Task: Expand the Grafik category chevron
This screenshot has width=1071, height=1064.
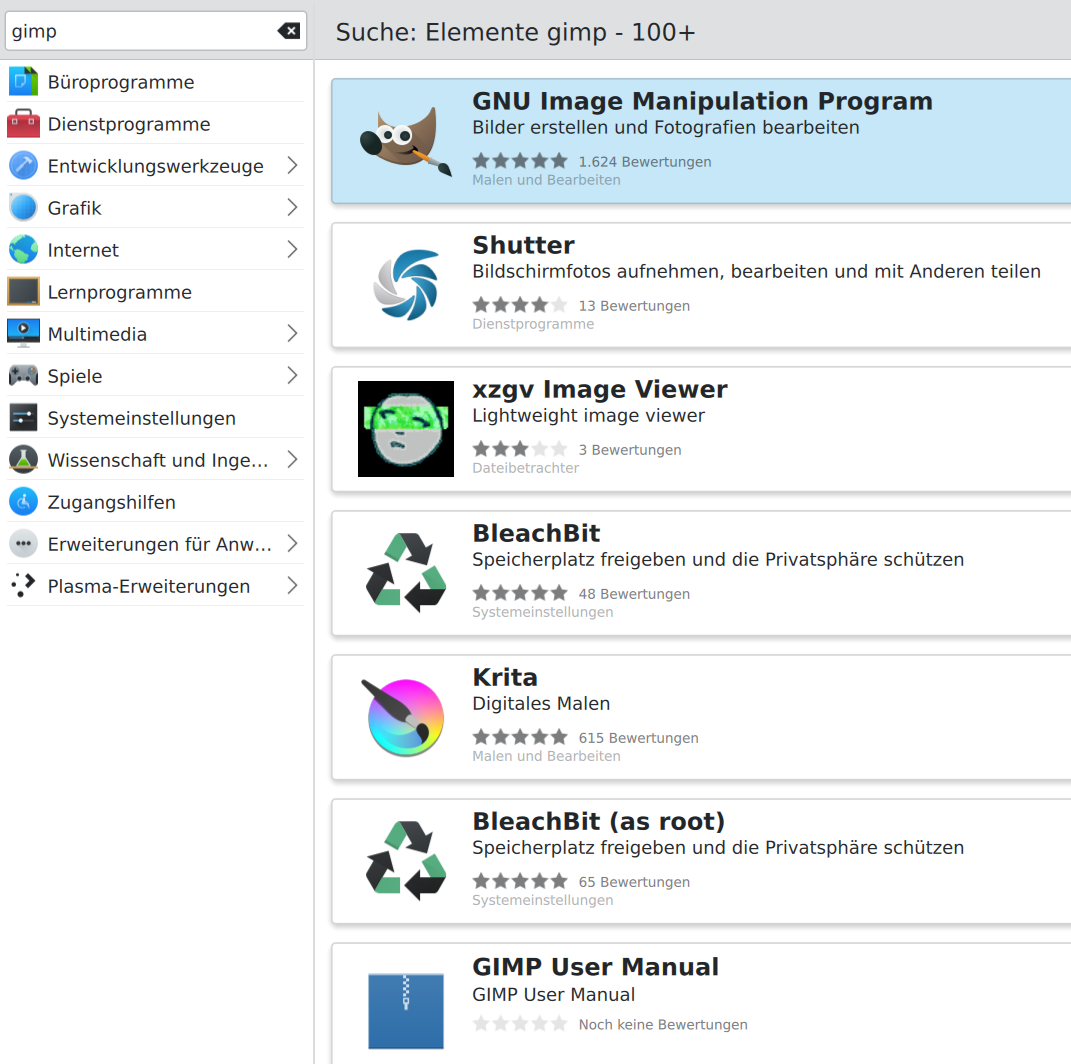Action: coord(292,208)
